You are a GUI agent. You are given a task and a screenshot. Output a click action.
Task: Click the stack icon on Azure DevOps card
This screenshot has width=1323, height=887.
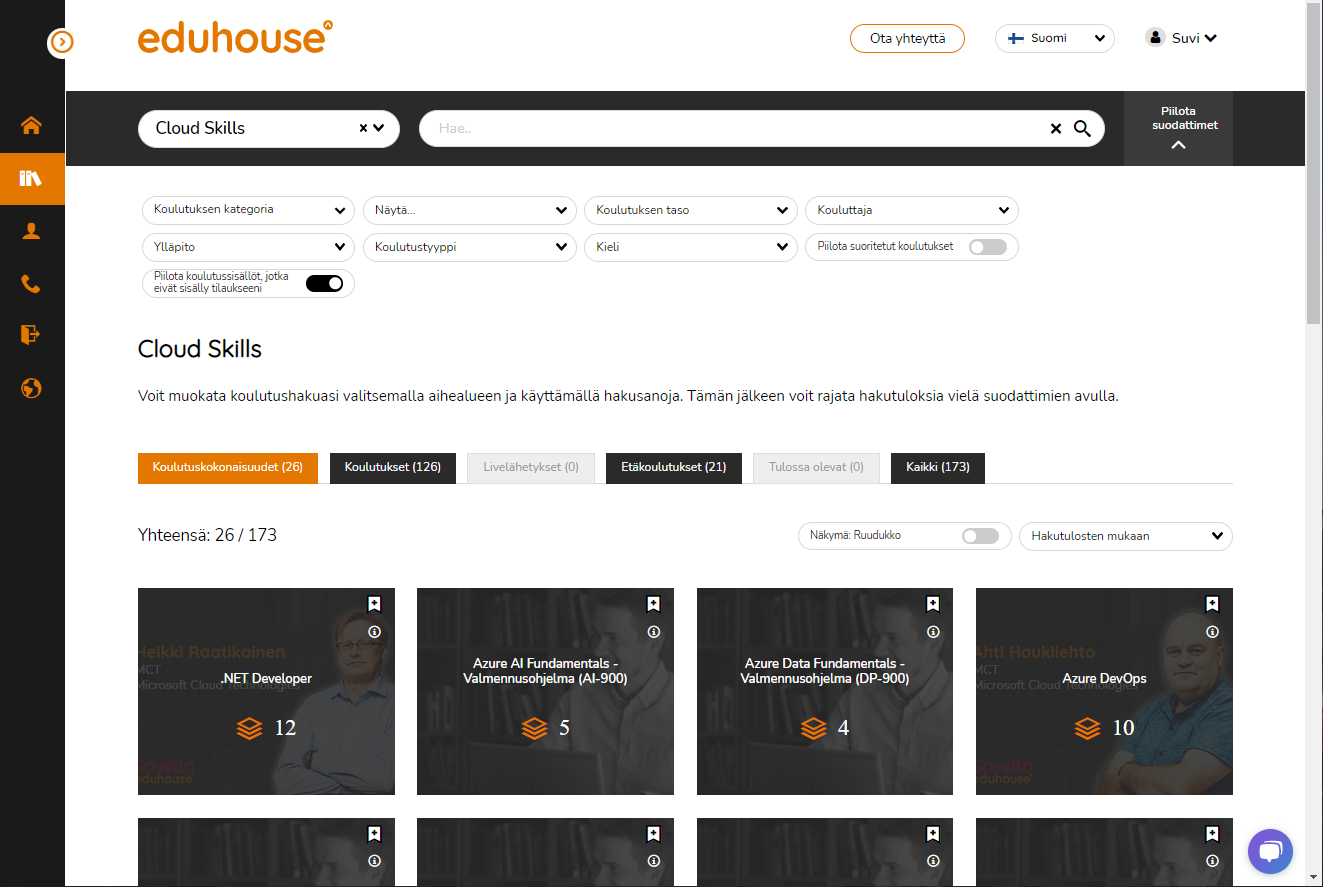click(x=1088, y=728)
